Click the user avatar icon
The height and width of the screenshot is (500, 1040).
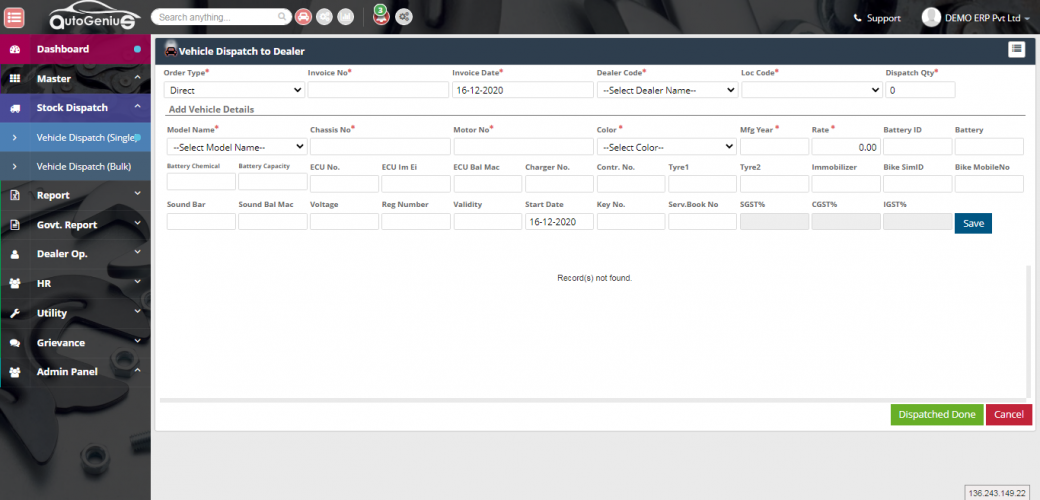(931, 18)
